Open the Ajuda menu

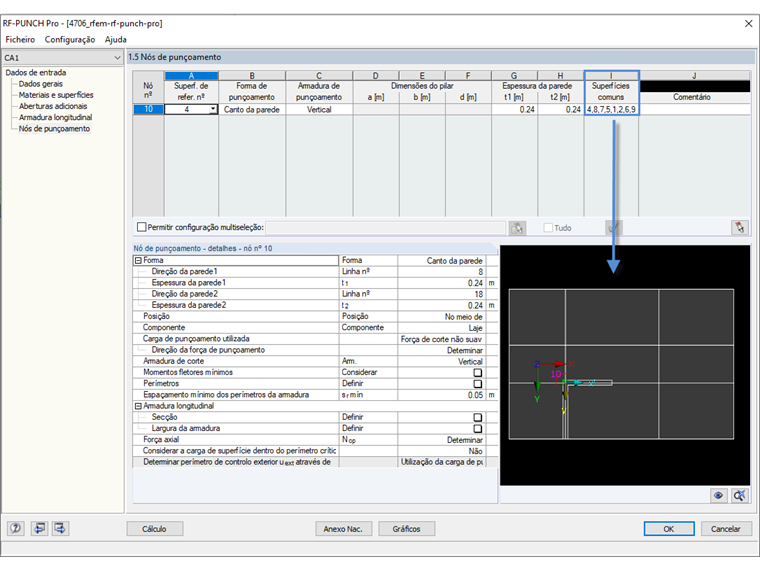116,40
